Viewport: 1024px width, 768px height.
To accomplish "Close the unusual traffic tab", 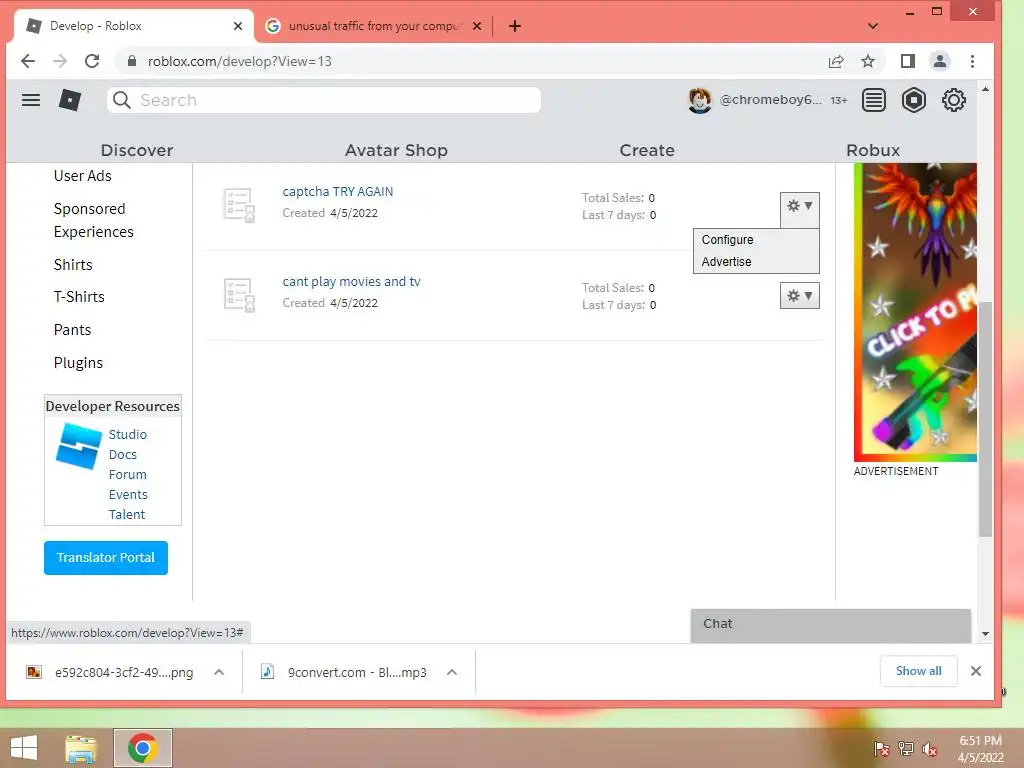I will (x=477, y=26).
